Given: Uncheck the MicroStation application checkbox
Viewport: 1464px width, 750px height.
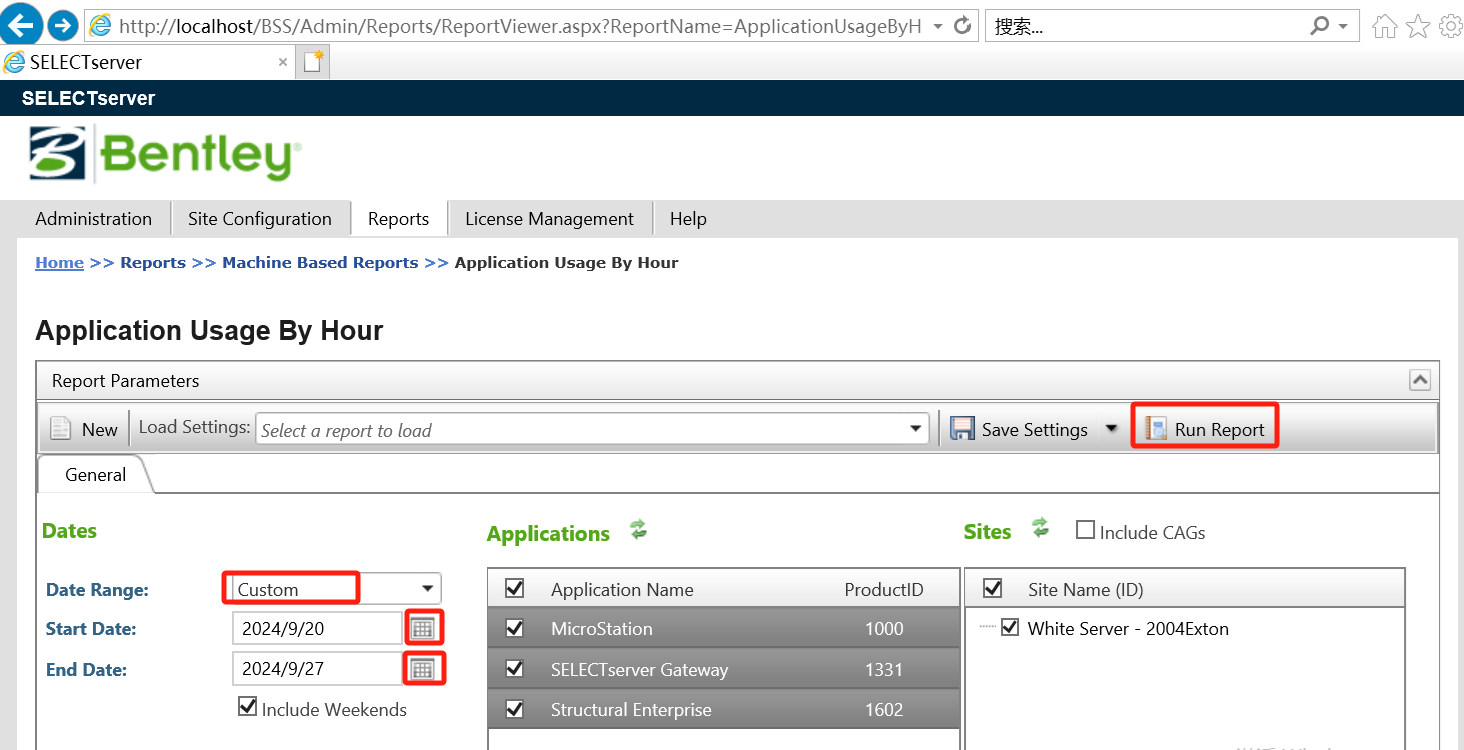Looking at the screenshot, I should (x=515, y=628).
